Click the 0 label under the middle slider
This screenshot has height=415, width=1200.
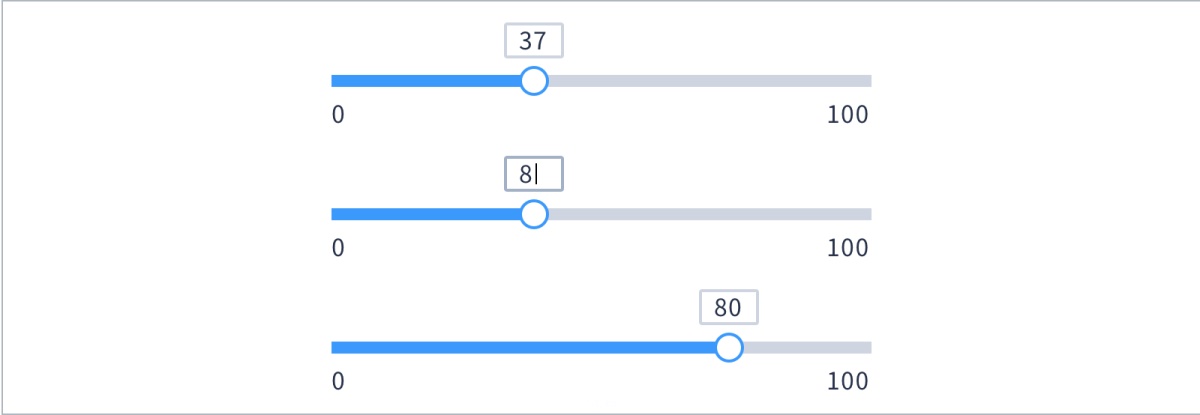click(x=338, y=248)
